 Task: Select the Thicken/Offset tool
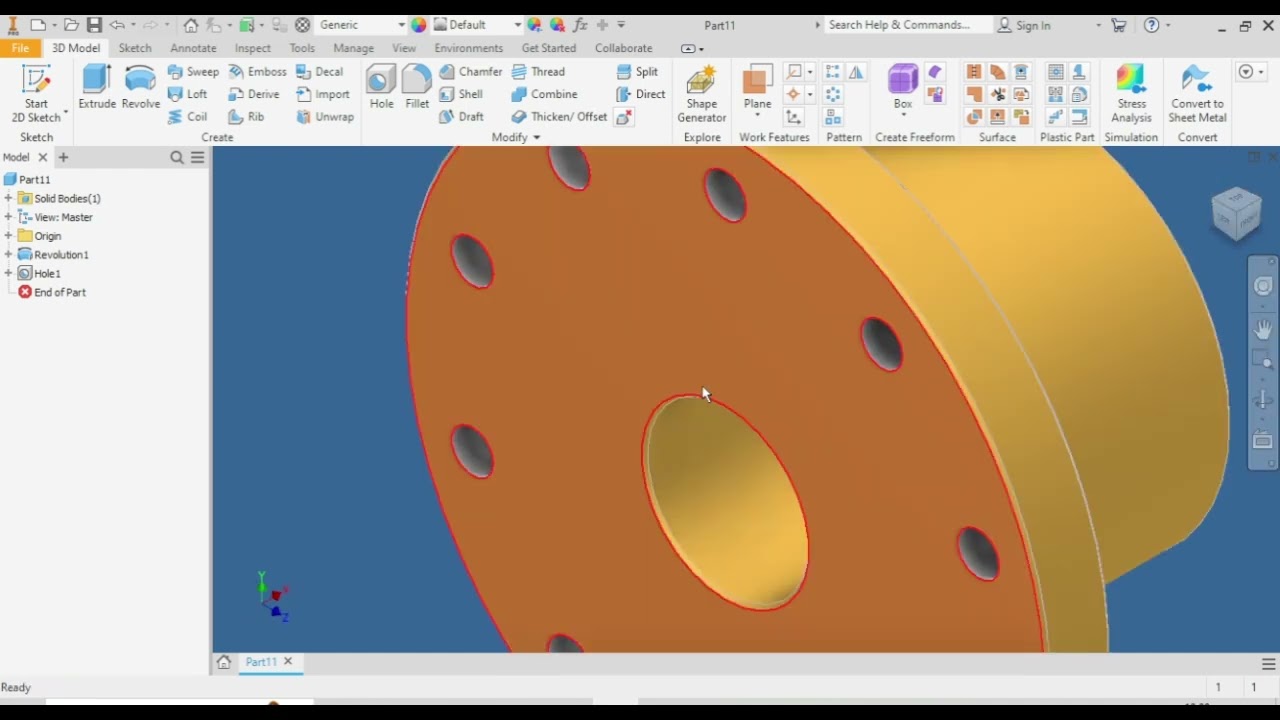(559, 117)
